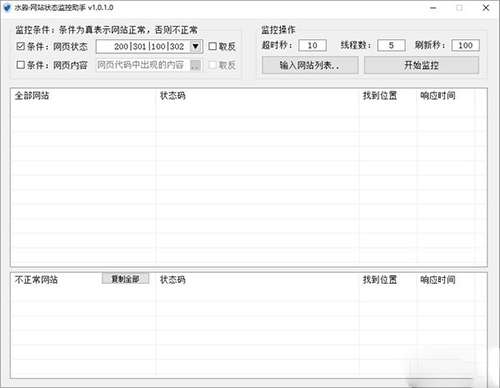
Task: Toggle the 取反 checkbox next to status codes
Action: coord(212,46)
